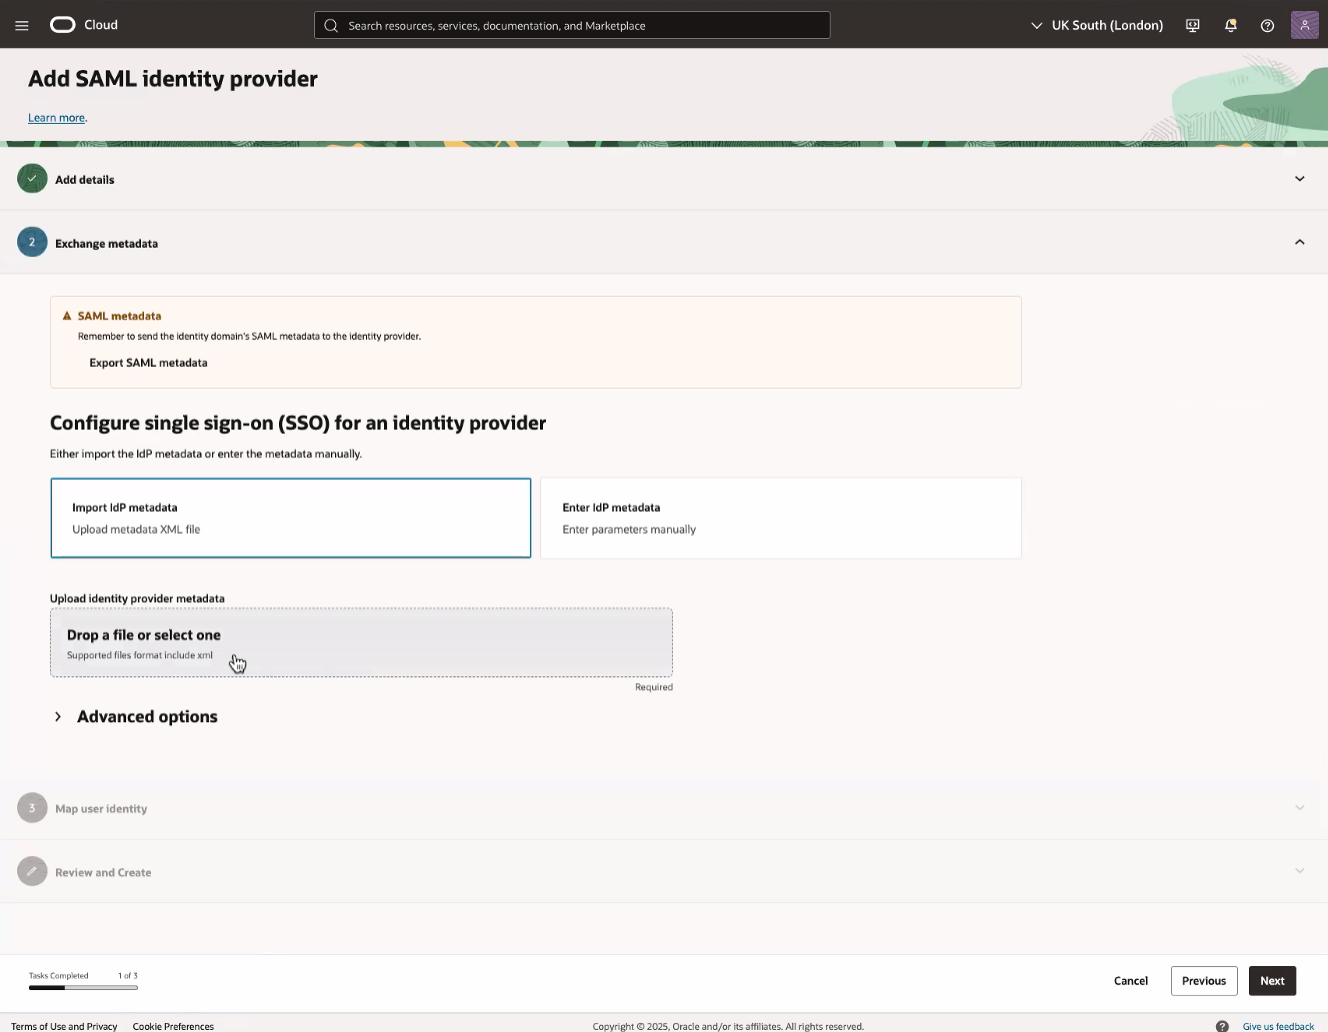This screenshot has width=1328, height=1032.
Task: Open the user profile avatar menu
Action: (1304, 25)
